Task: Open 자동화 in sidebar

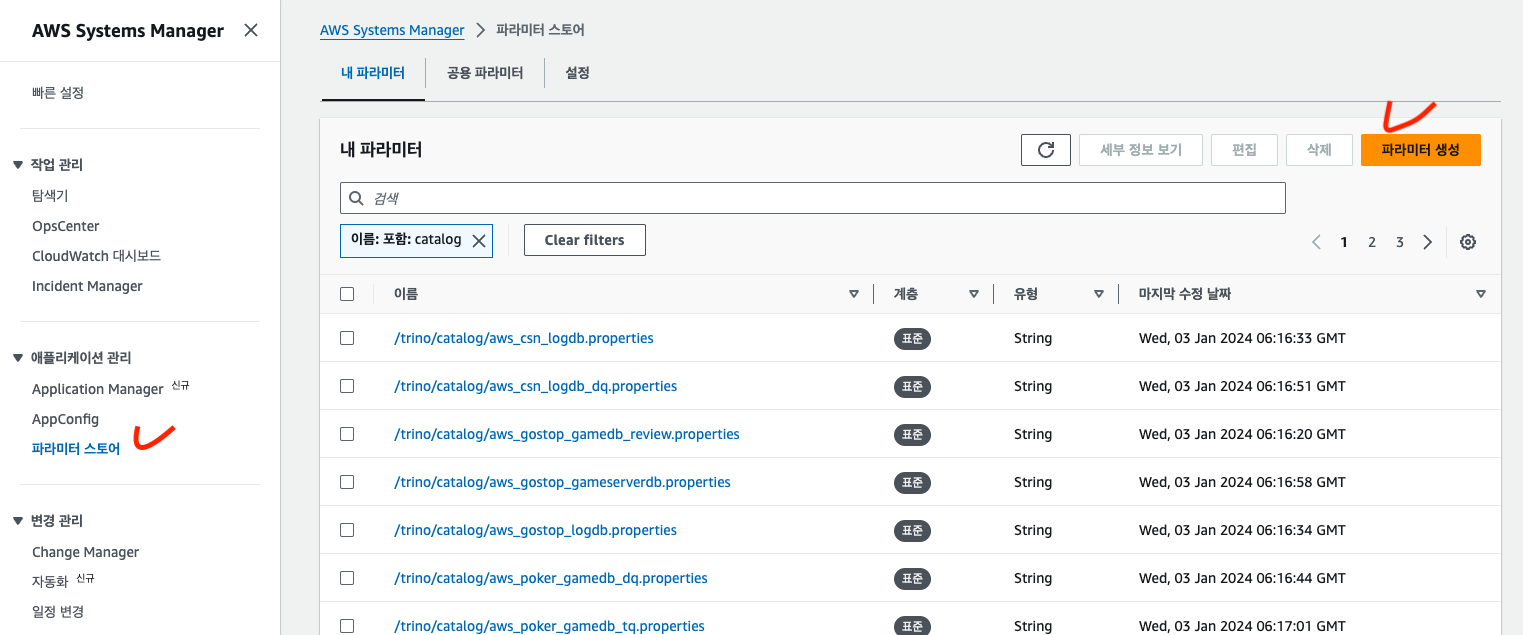Action: tap(50, 581)
